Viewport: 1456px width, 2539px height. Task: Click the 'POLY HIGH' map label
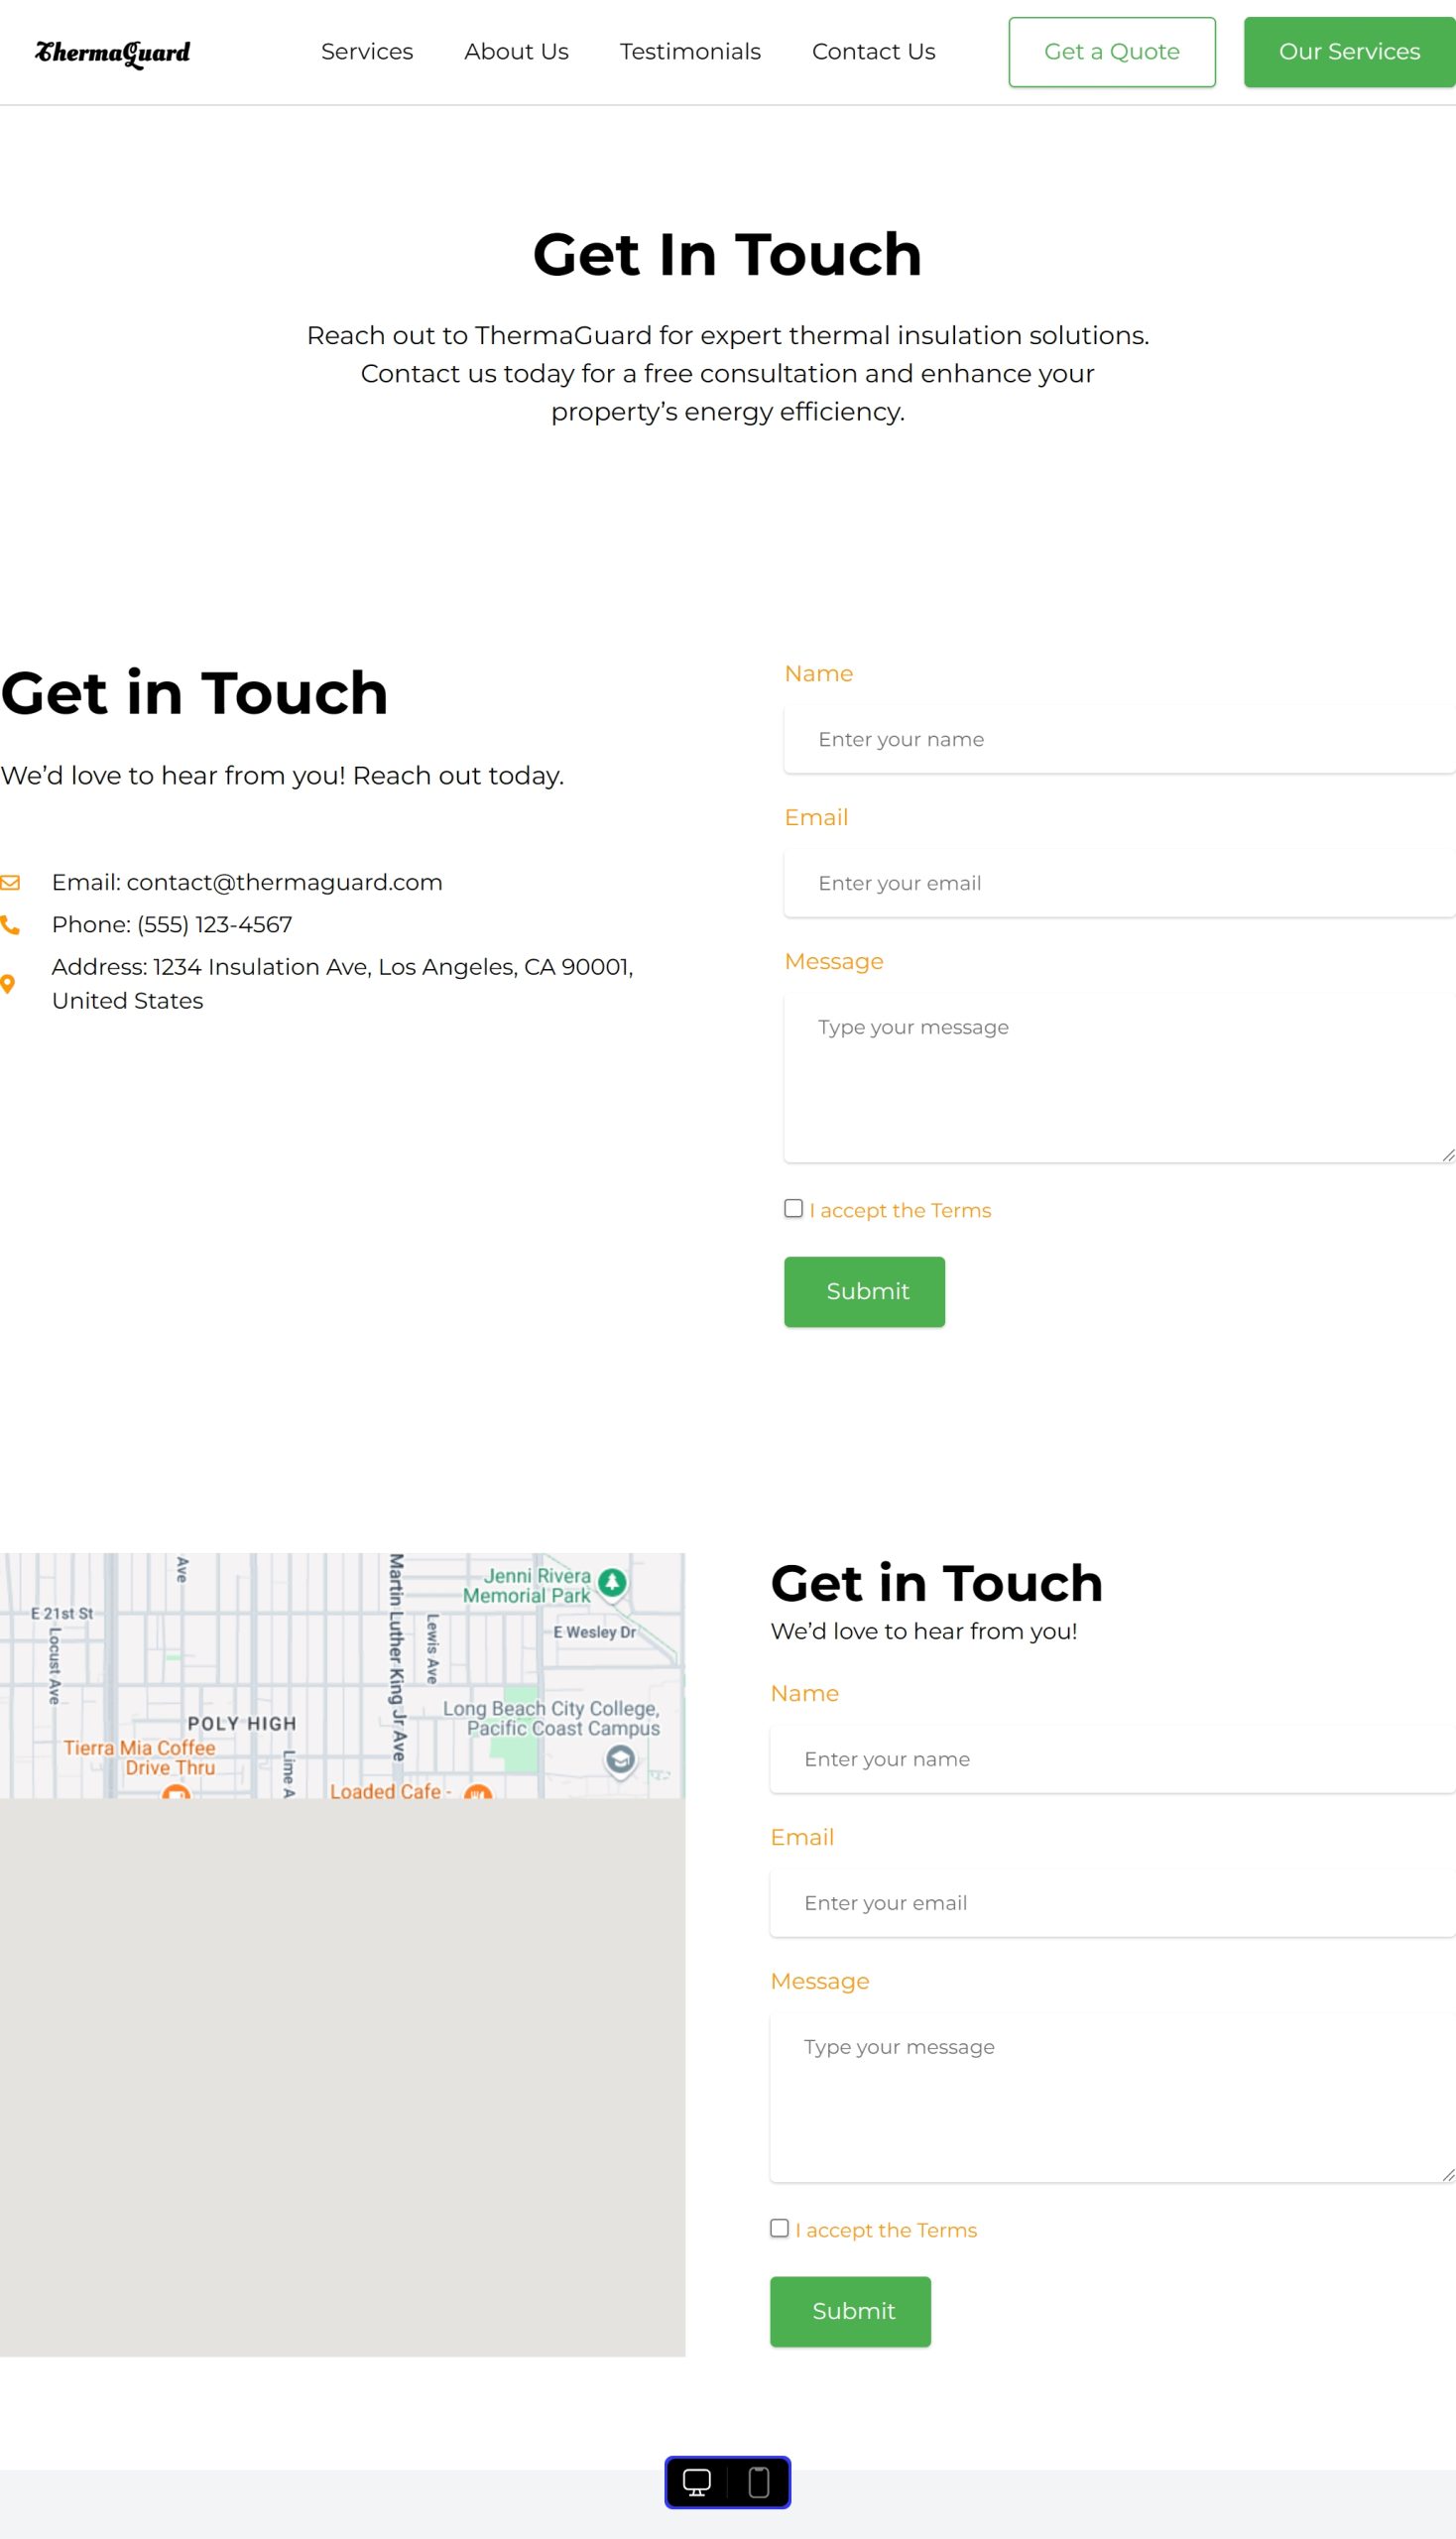point(242,1723)
